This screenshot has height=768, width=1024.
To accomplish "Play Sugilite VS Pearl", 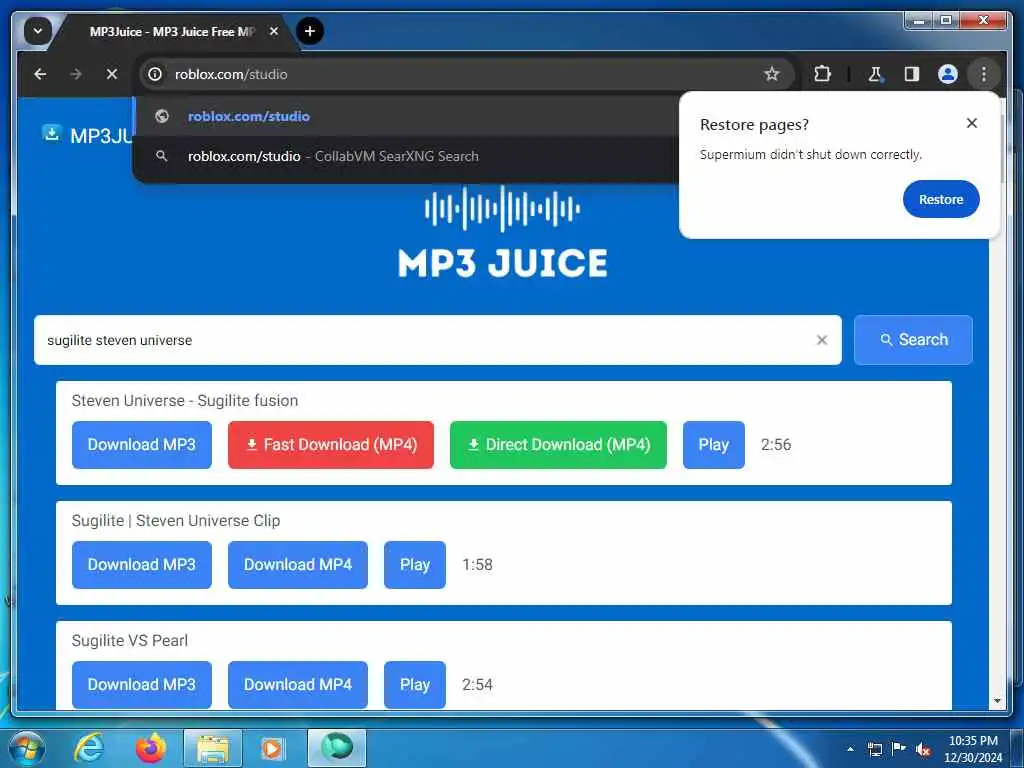I will (x=415, y=684).
